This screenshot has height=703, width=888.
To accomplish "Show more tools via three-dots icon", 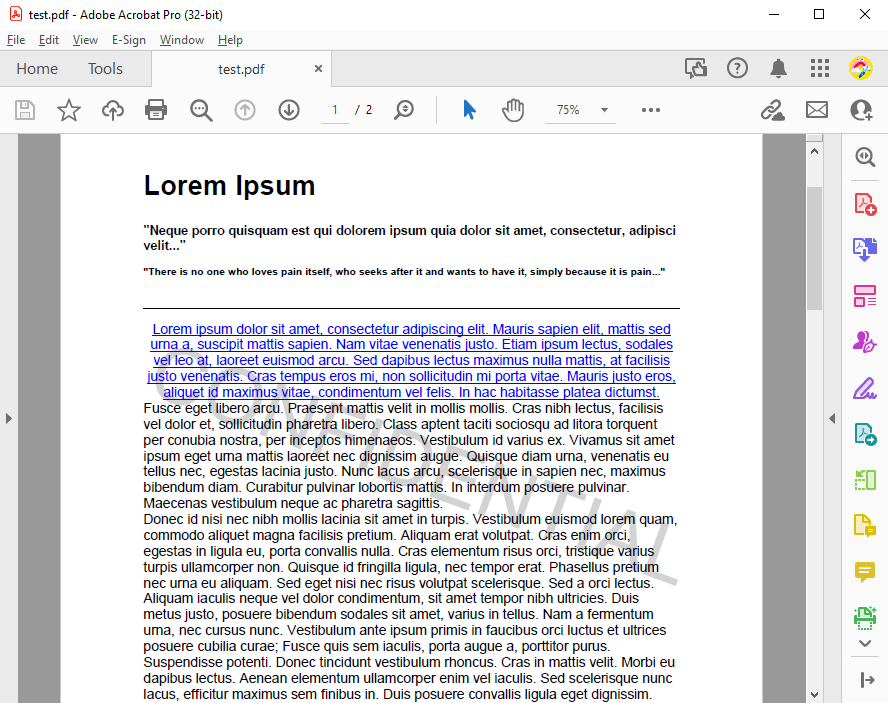I will tap(651, 110).
